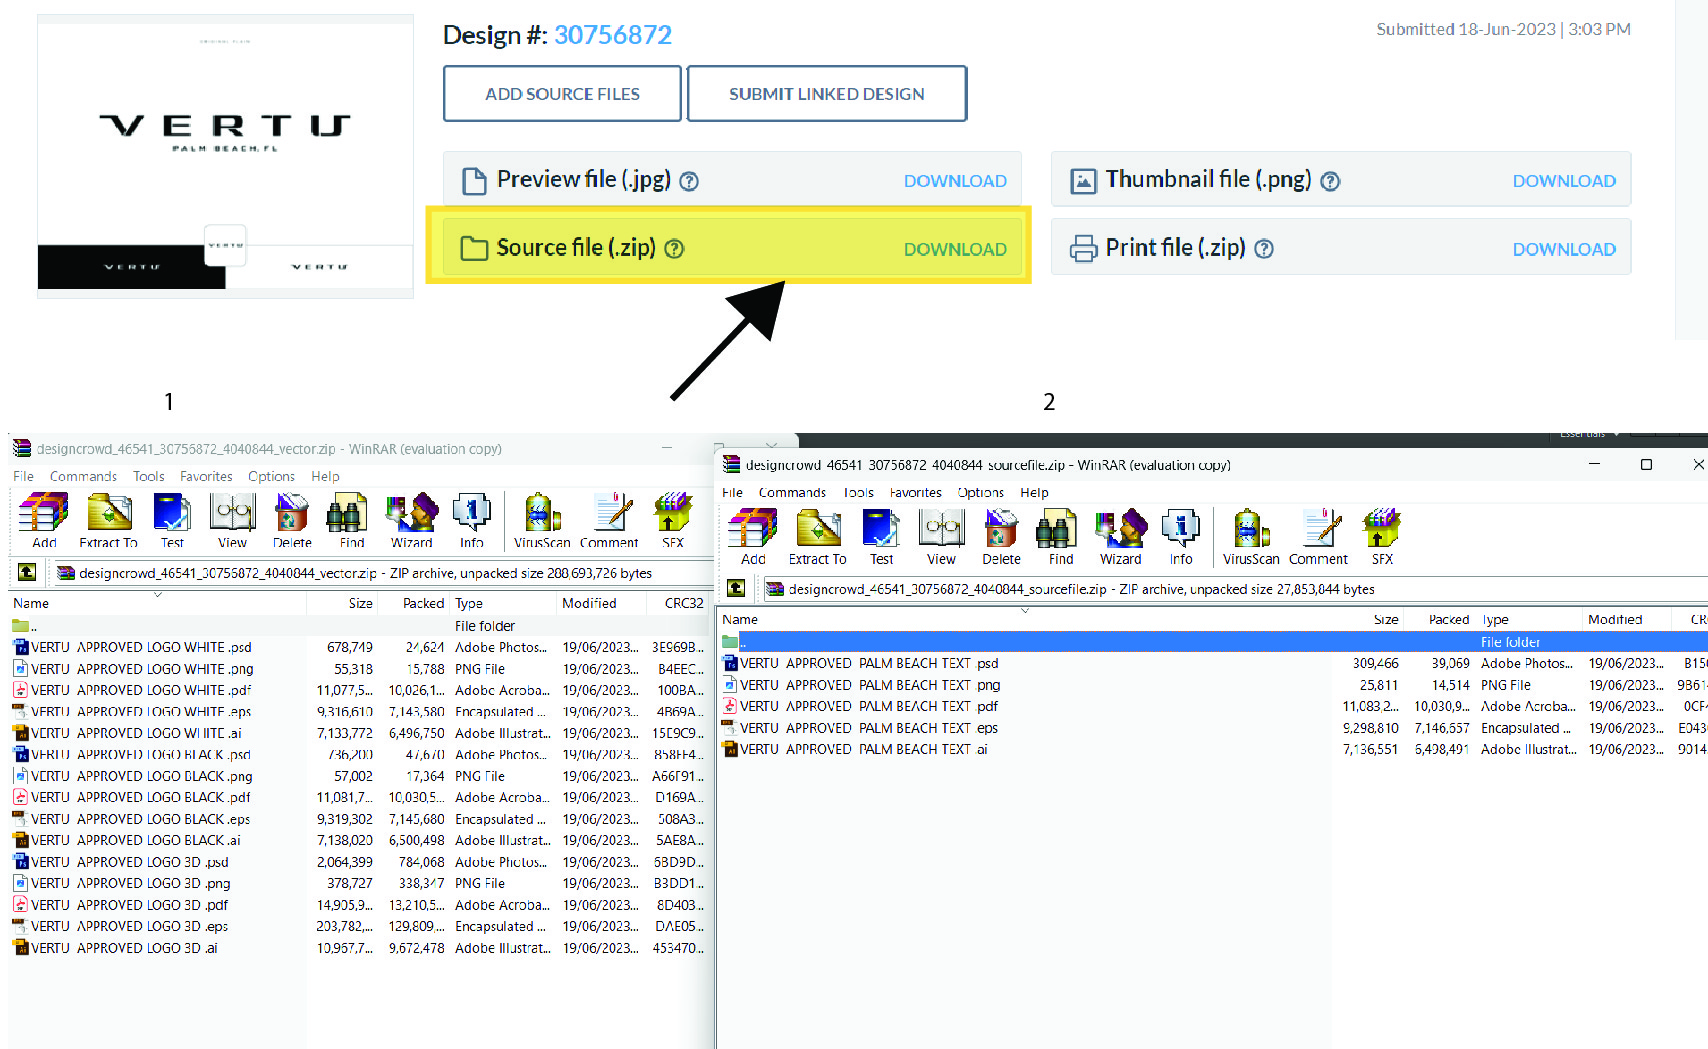
Task: Click SFX icon in sourcefile.zip WinRAR window
Action: click(1382, 537)
